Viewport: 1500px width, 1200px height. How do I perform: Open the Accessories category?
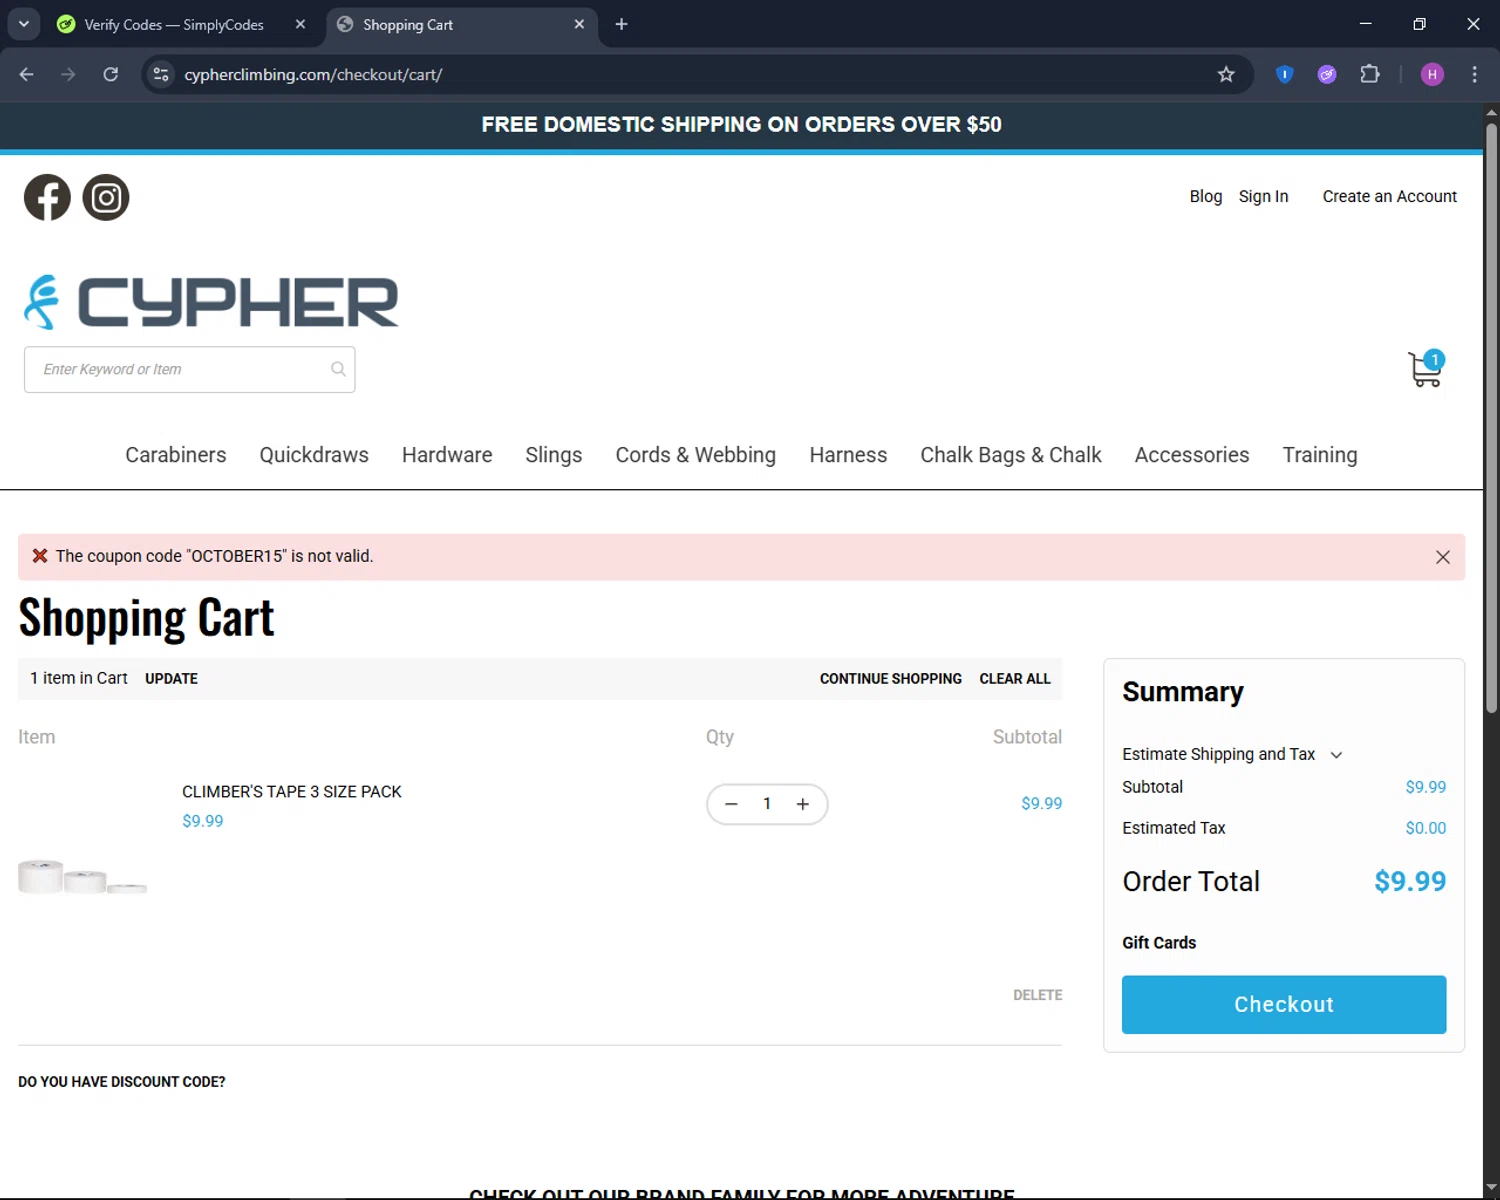[1192, 455]
